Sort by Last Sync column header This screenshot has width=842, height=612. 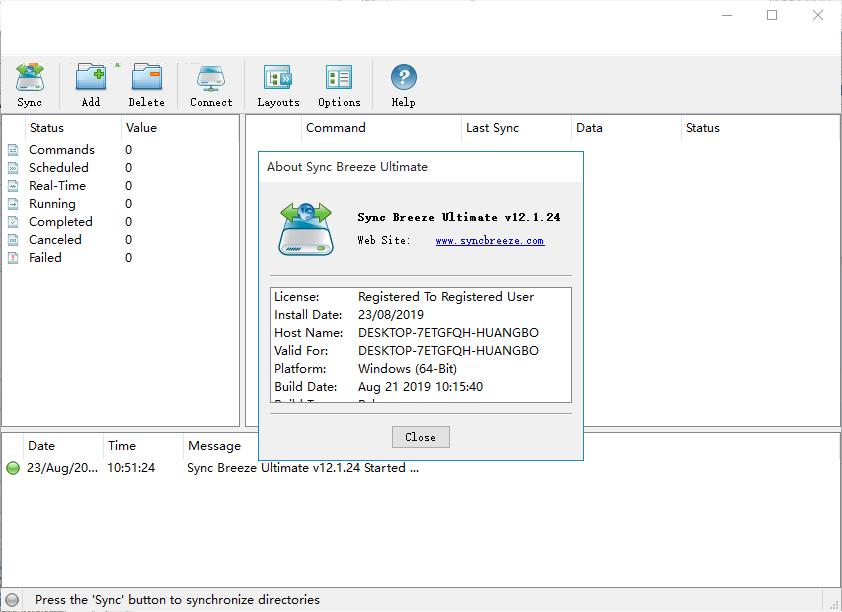(492, 128)
